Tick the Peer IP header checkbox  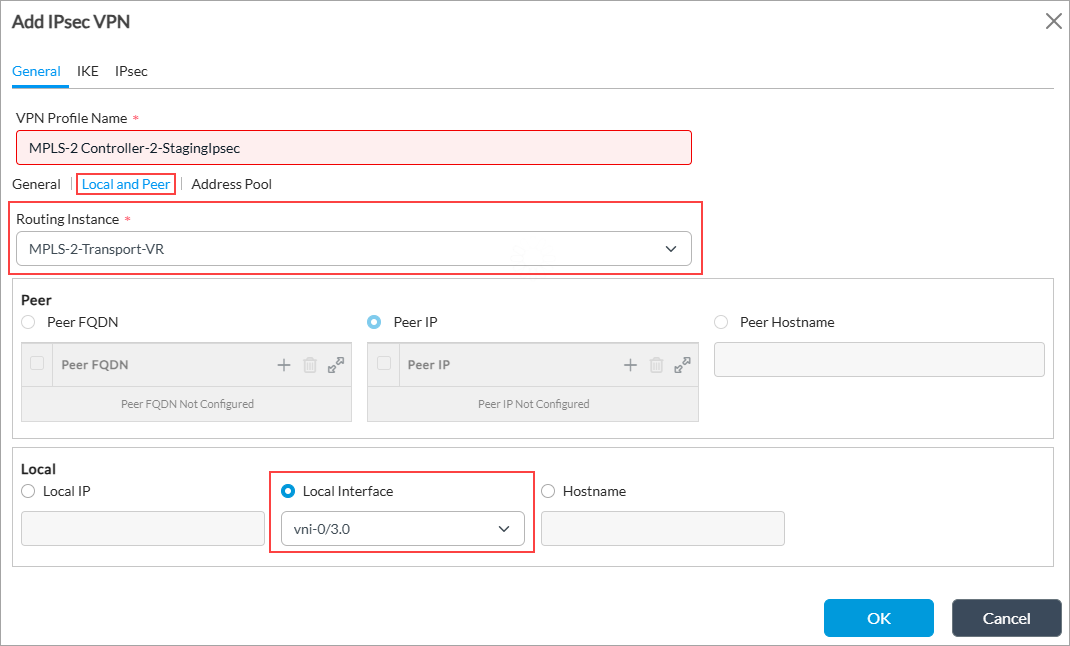(383, 364)
